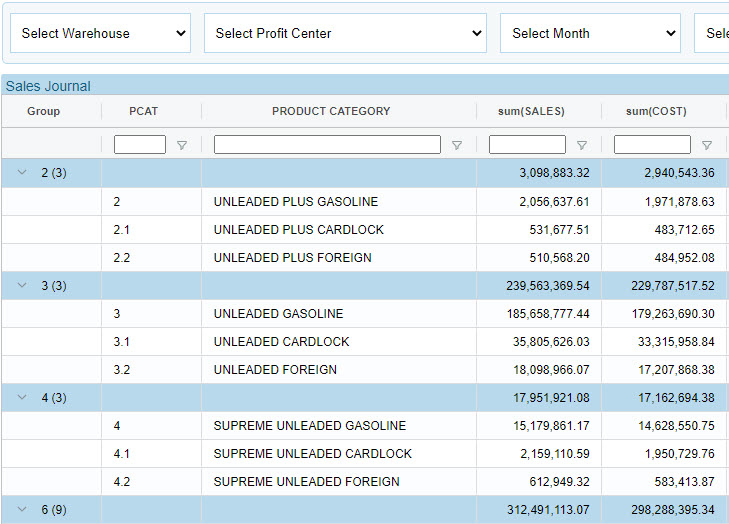
Task: Click group total 17,951,921.08
Action: coord(551,398)
